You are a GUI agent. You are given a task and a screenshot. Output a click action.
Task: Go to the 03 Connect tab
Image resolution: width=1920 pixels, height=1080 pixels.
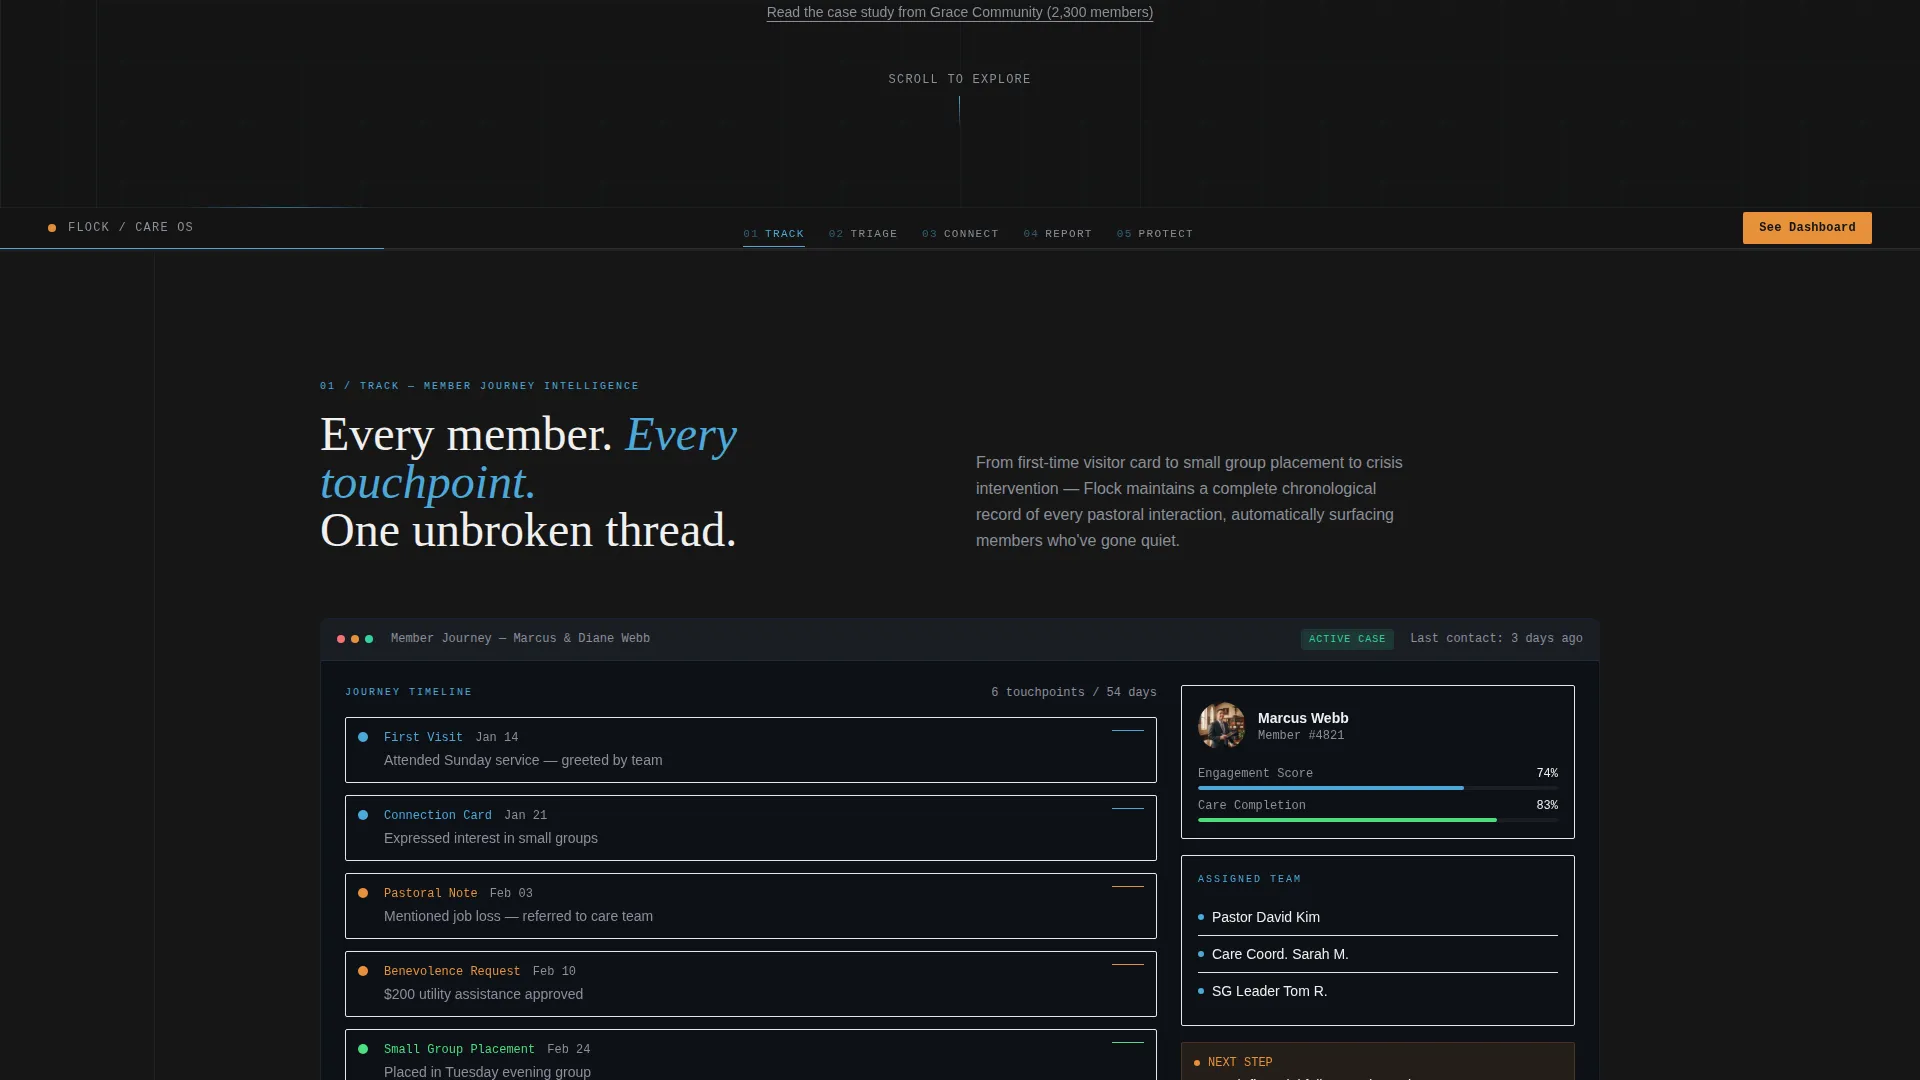point(960,234)
